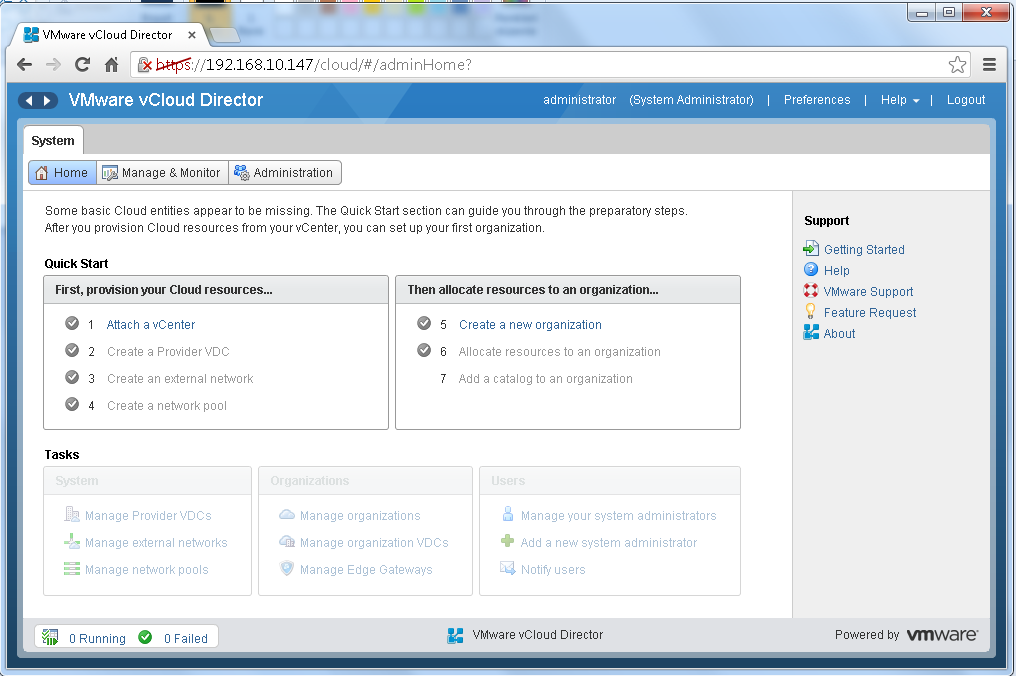This screenshot has width=1016, height=676.
Task: Click Manage Provider VDCs task text
Action: [148, 516]
